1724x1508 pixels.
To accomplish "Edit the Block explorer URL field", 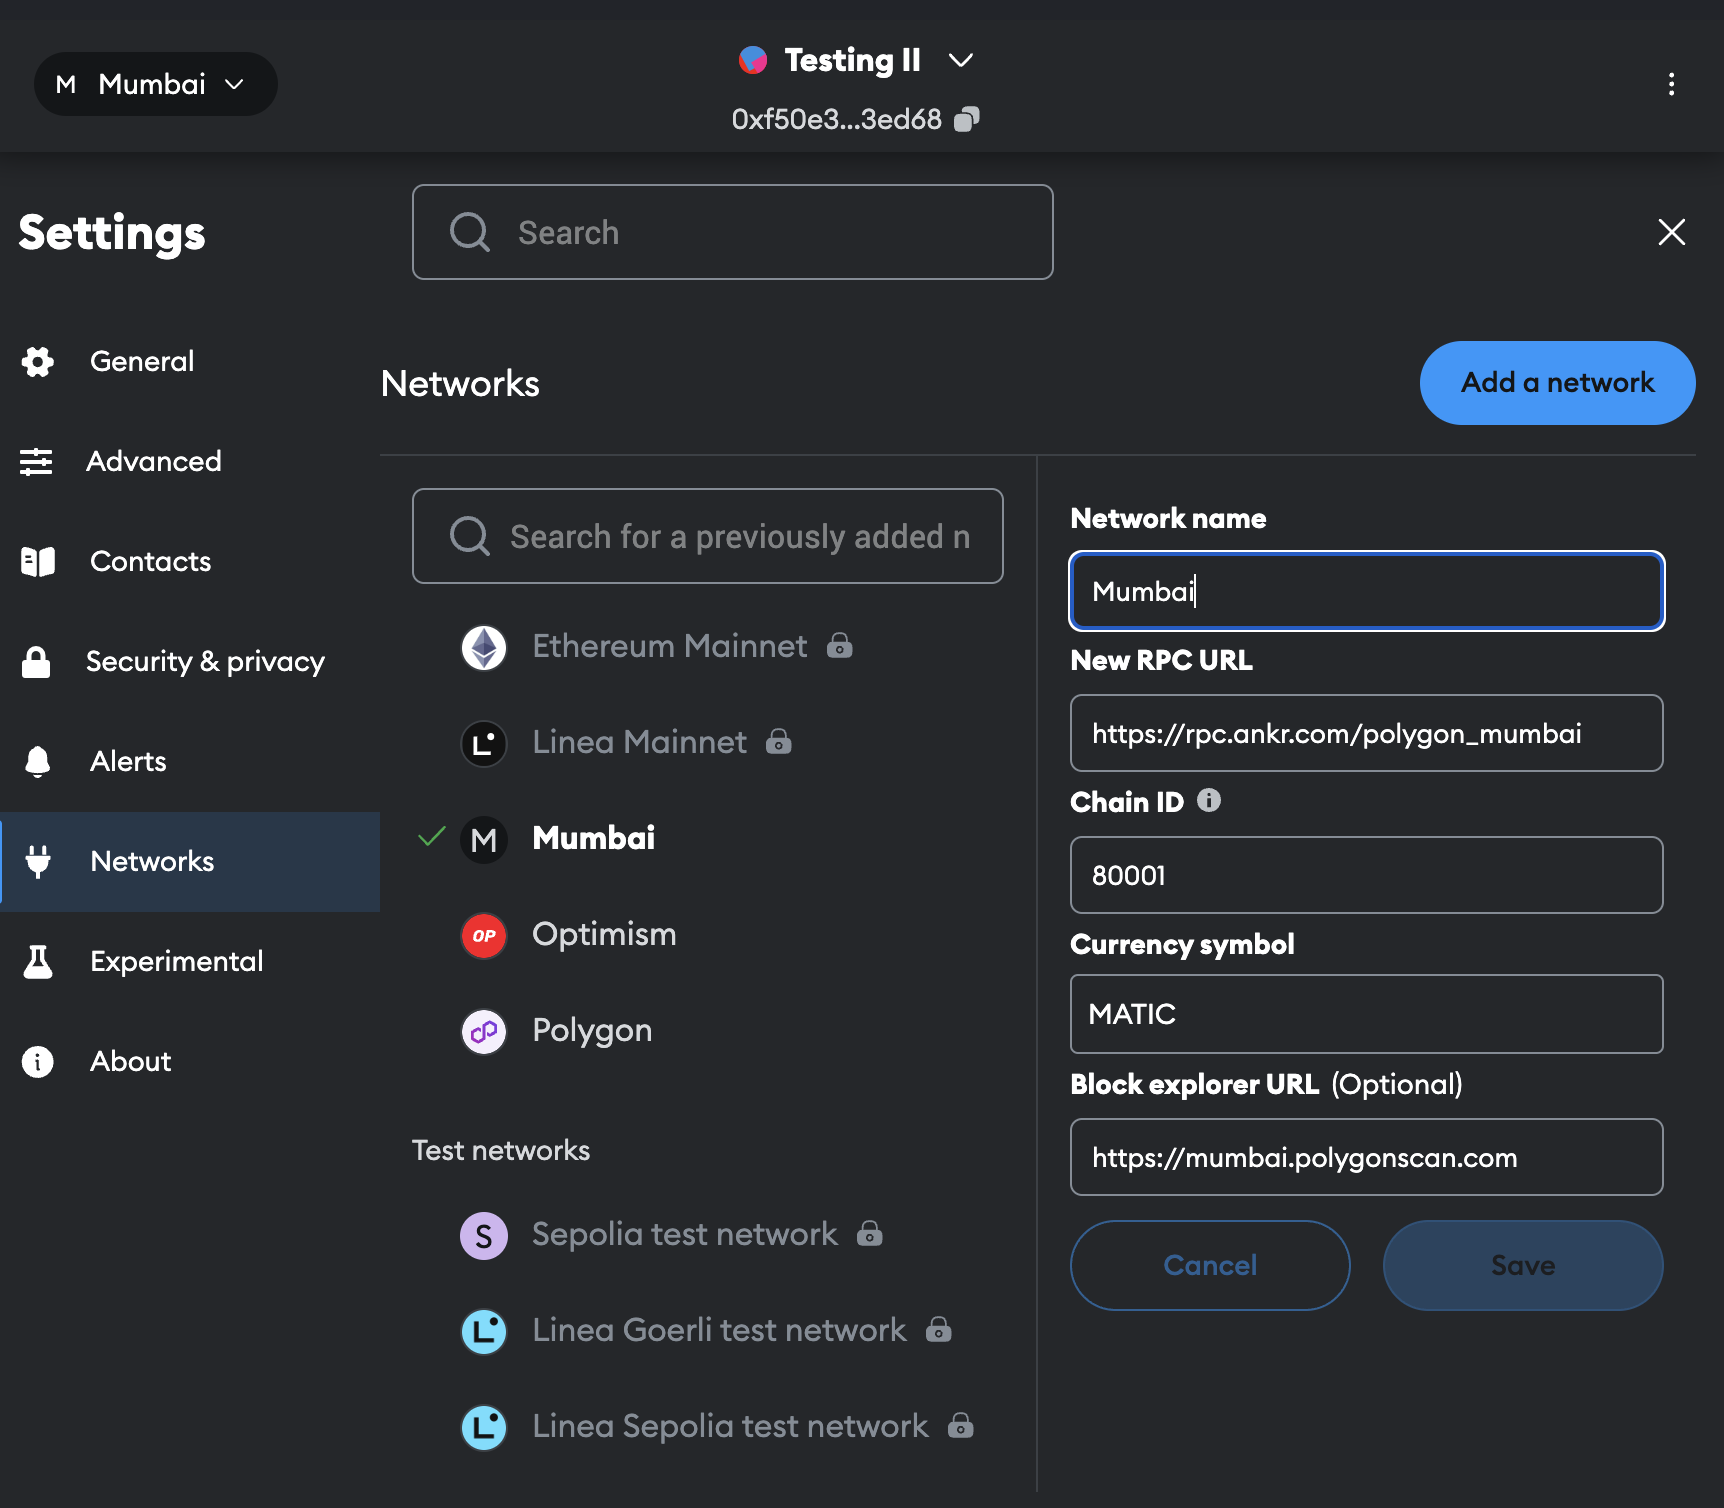I will 1367,1157.
